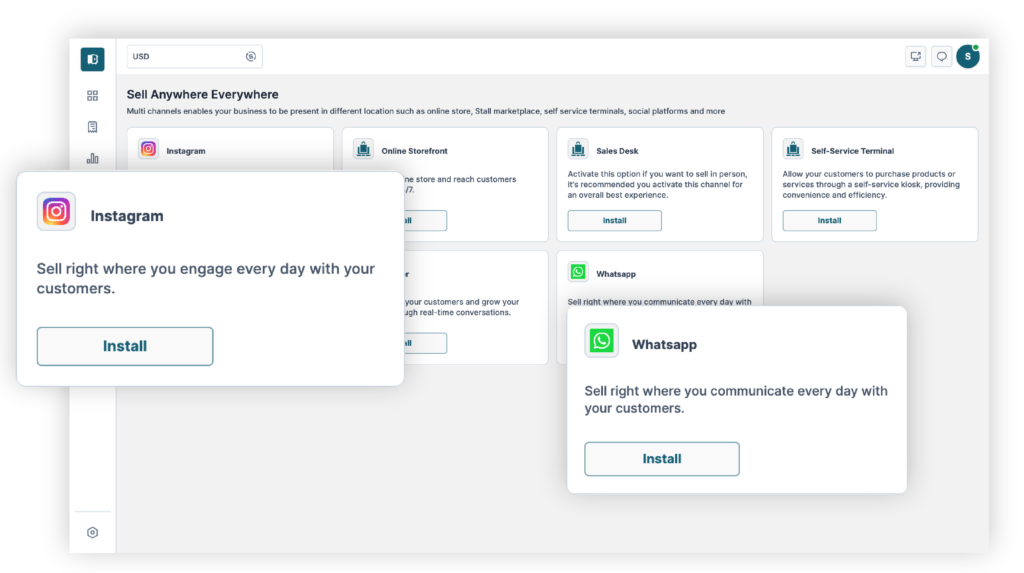Click the currency symbol icon in USD field
The image size is (1024, 573).
point(250,57)
